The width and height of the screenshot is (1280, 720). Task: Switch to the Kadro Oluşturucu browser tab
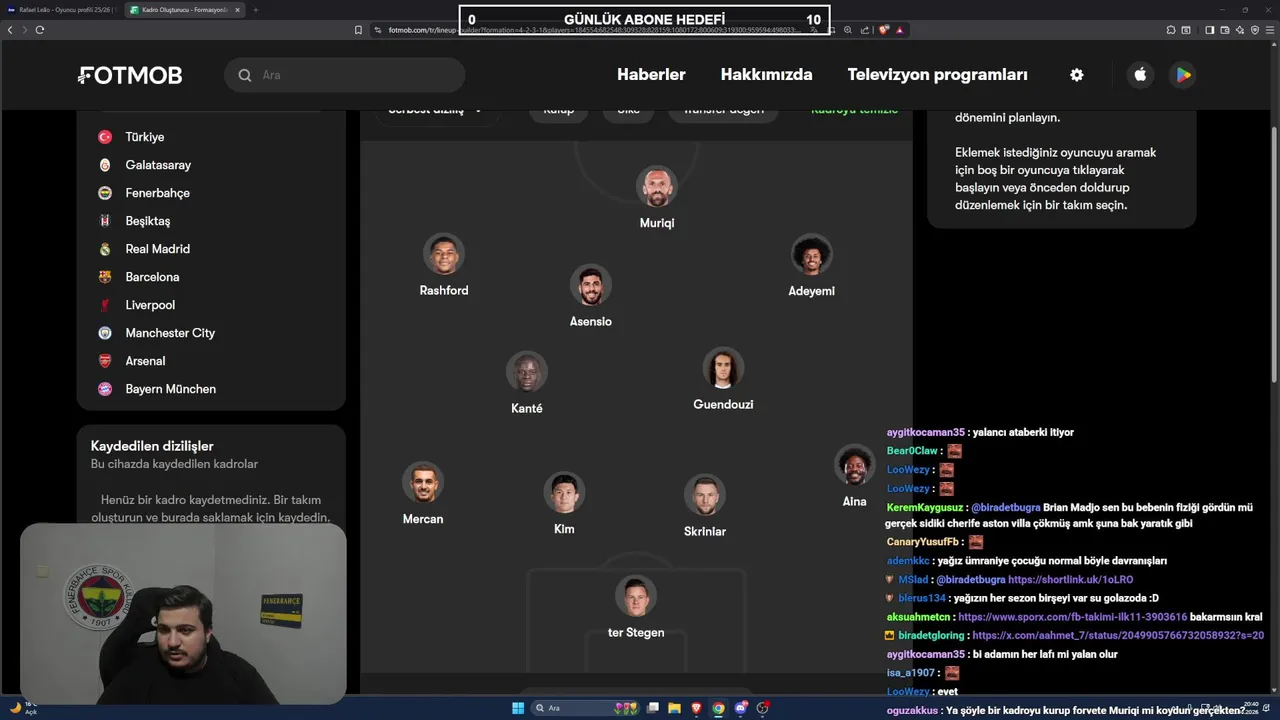[x=185, y=10]
